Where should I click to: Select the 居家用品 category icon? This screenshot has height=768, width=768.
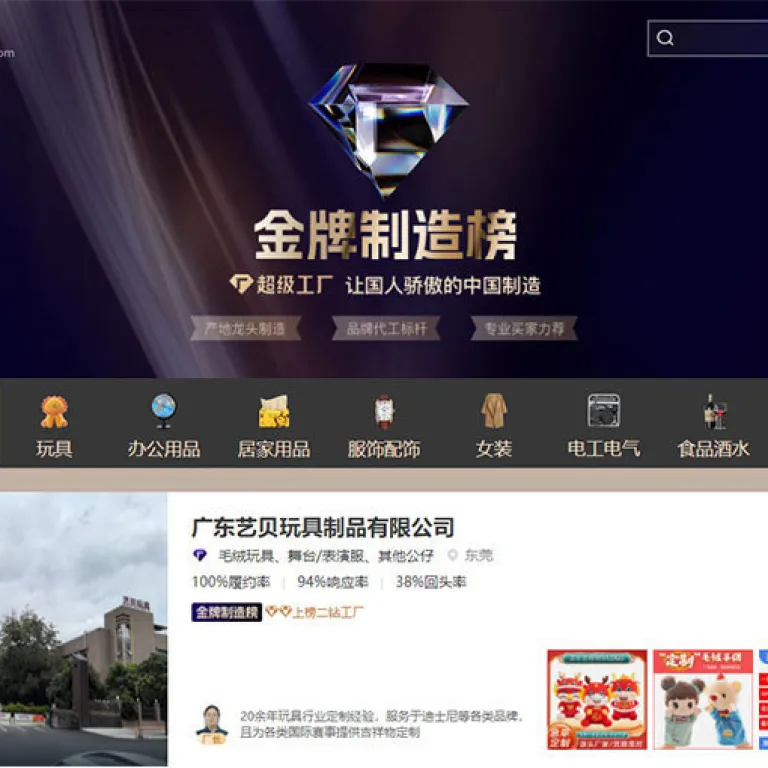(x=274, y=411)
